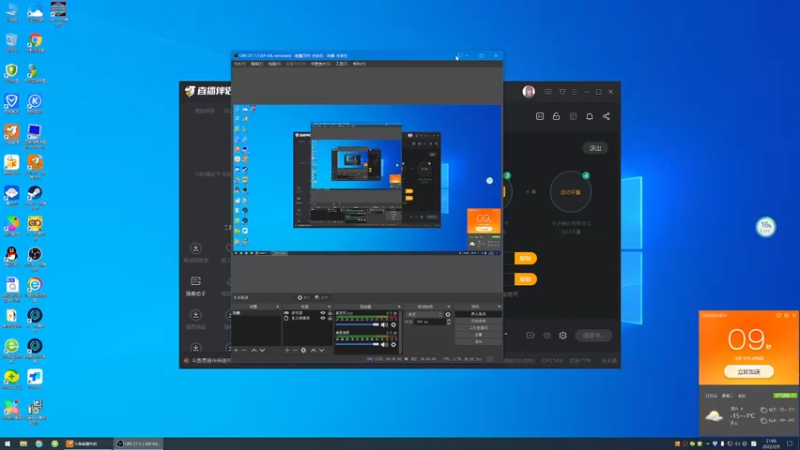This screenshot has height=450, width=800.
Task: Open OBS Tools menu
Action: click(x=341, y=64)
